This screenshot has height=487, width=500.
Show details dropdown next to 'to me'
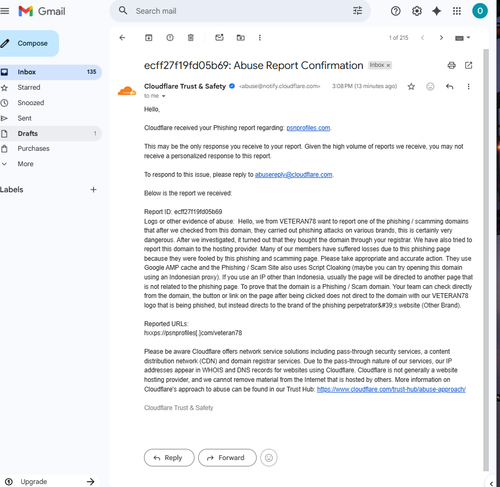tap(164, 96)
